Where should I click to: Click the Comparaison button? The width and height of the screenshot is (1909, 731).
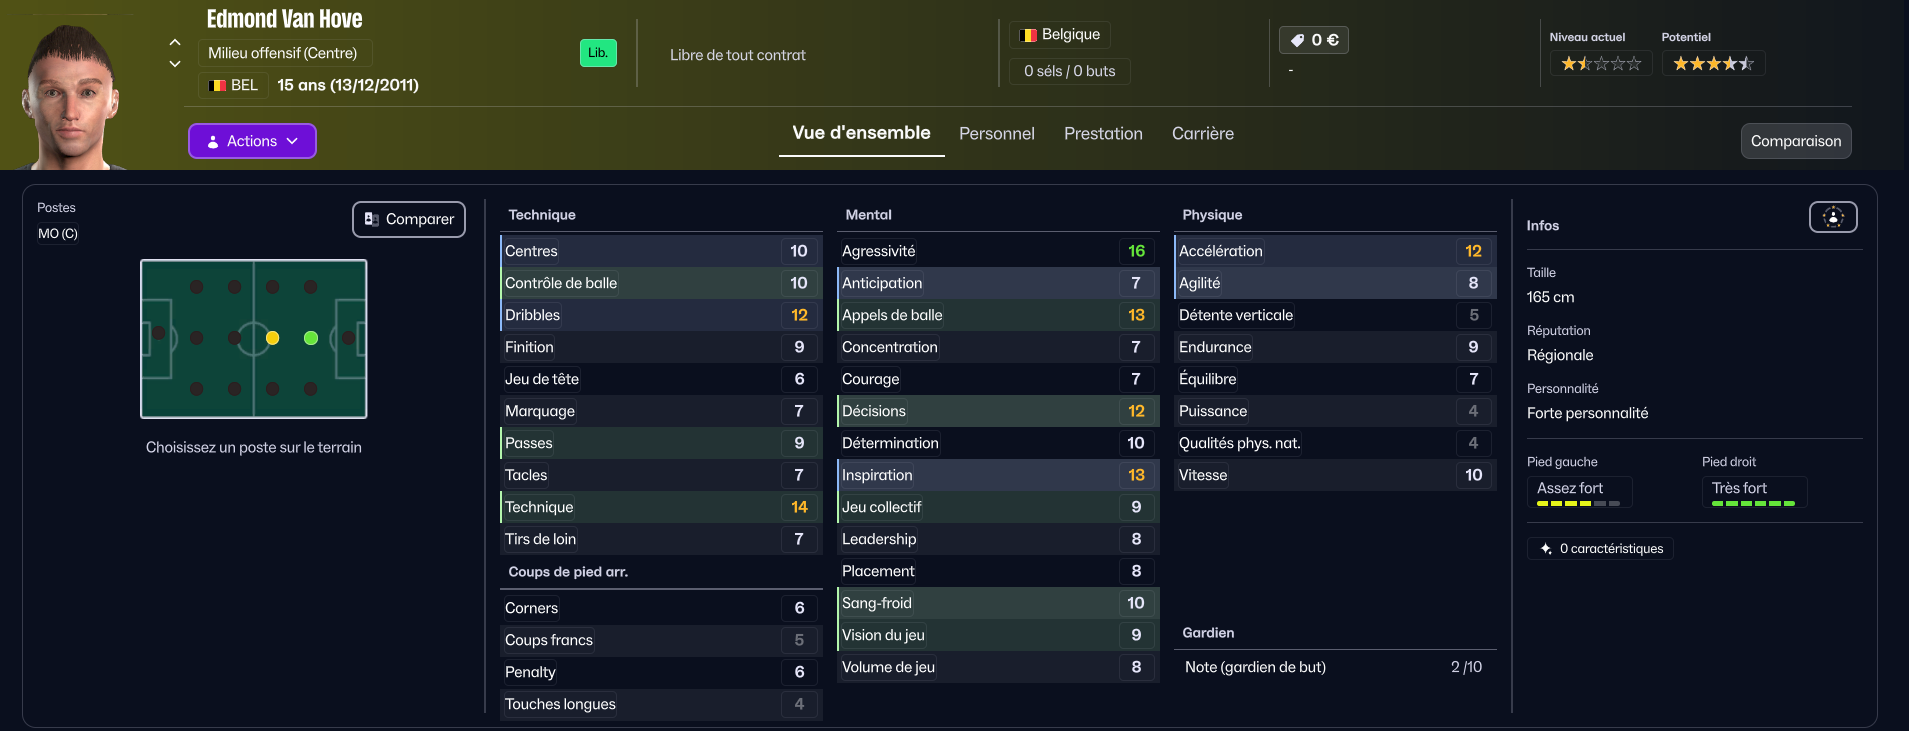point(1795,141)
